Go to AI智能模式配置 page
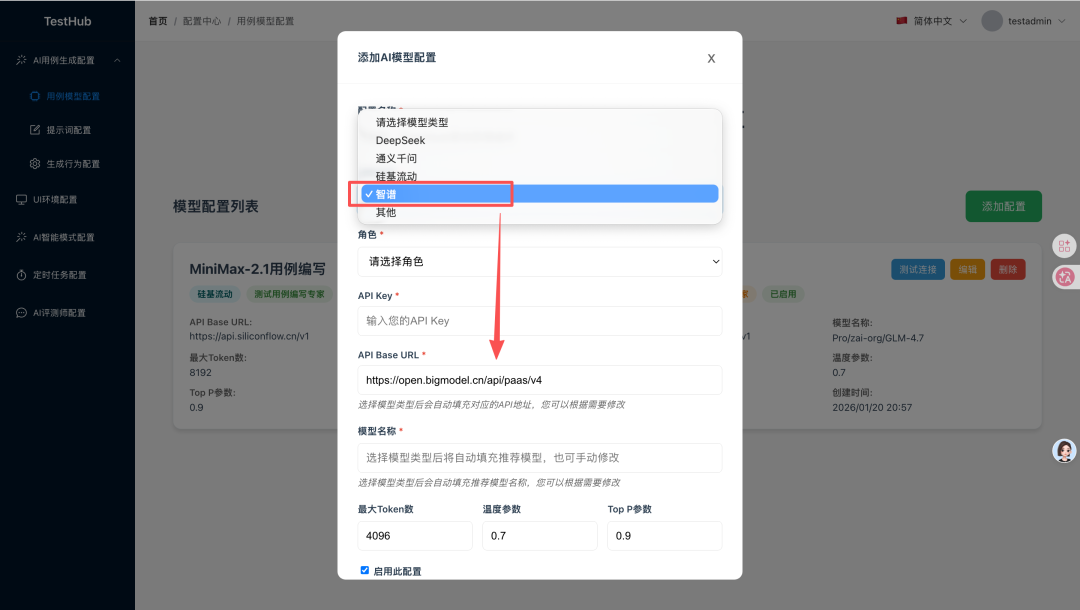Image resolution: width=1080 pixels, height=610 pixels. point(63,238)
